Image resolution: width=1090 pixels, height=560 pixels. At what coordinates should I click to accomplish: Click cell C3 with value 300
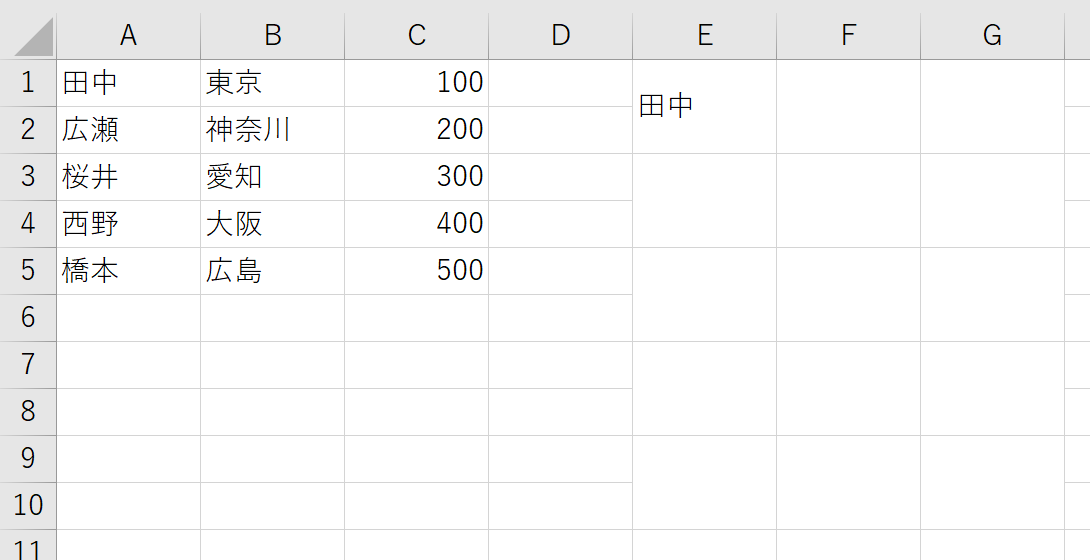click(x=416, y=176)
